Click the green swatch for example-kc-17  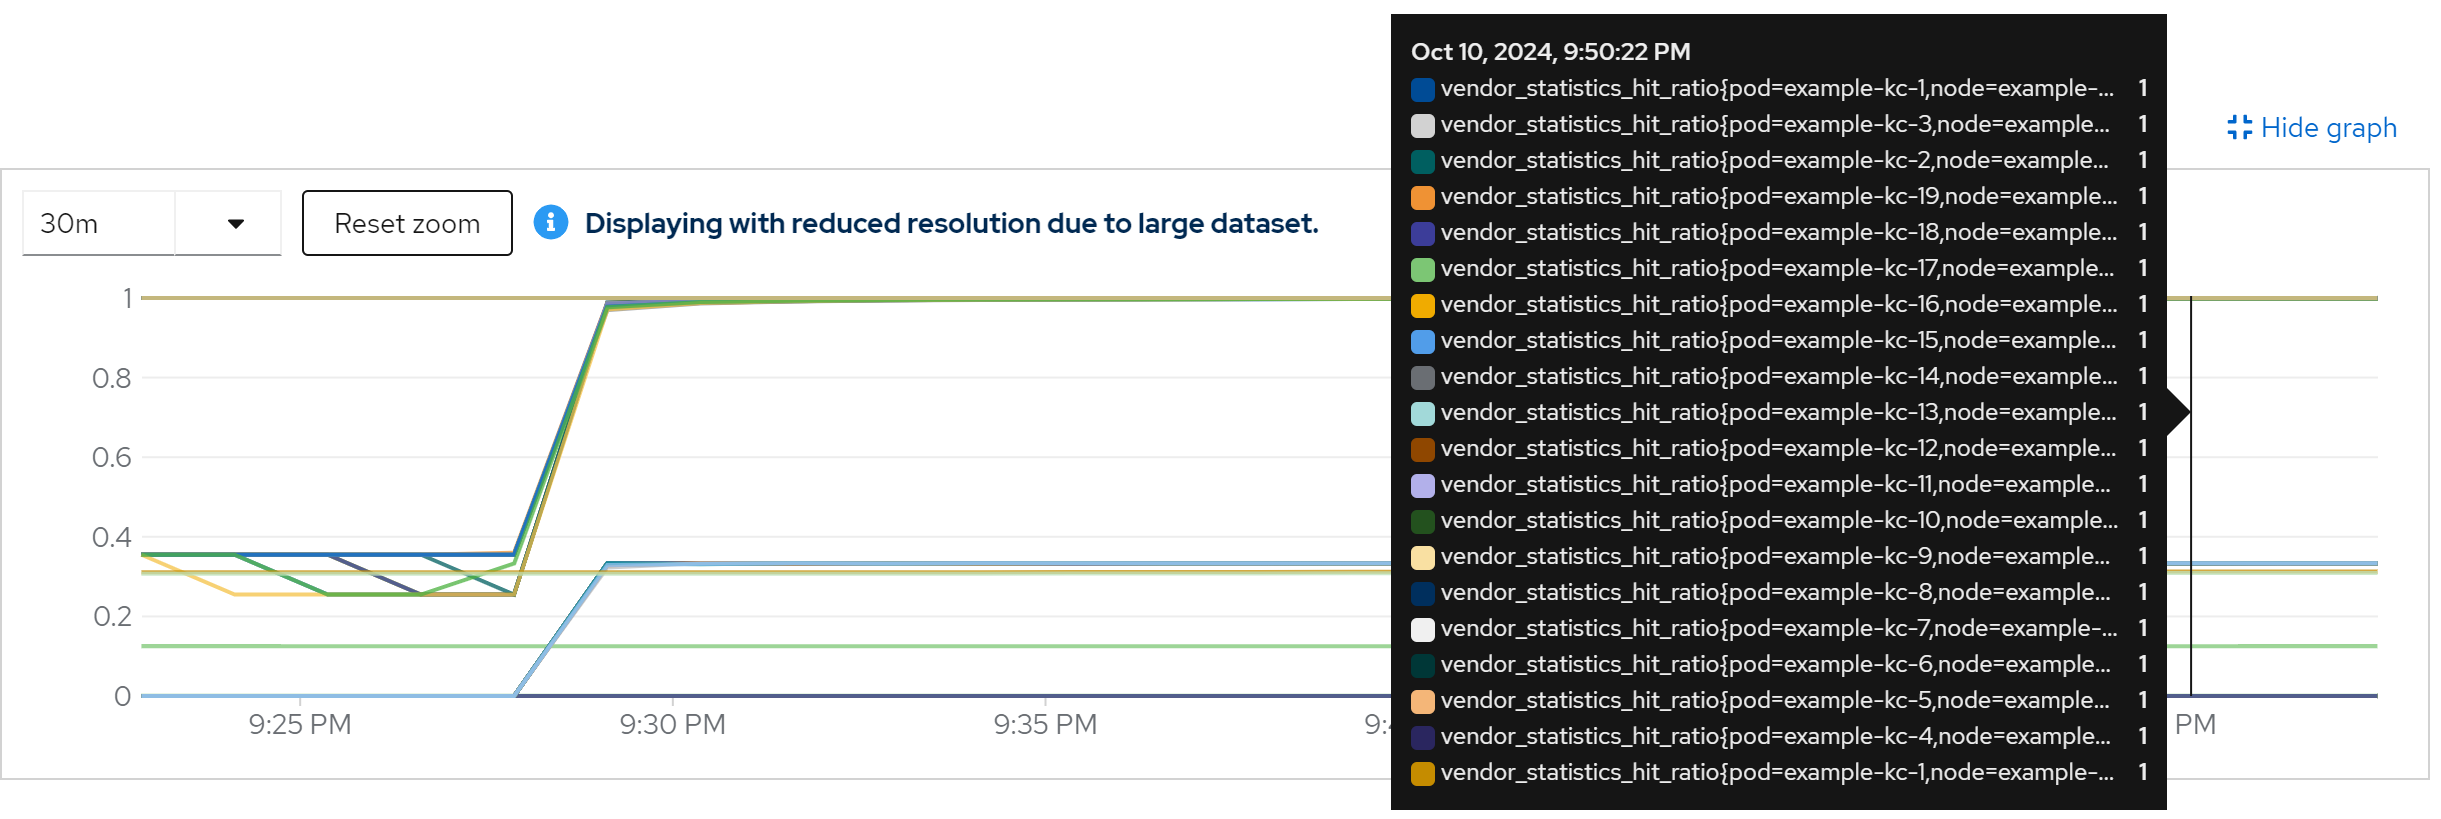pos(1422,270)
